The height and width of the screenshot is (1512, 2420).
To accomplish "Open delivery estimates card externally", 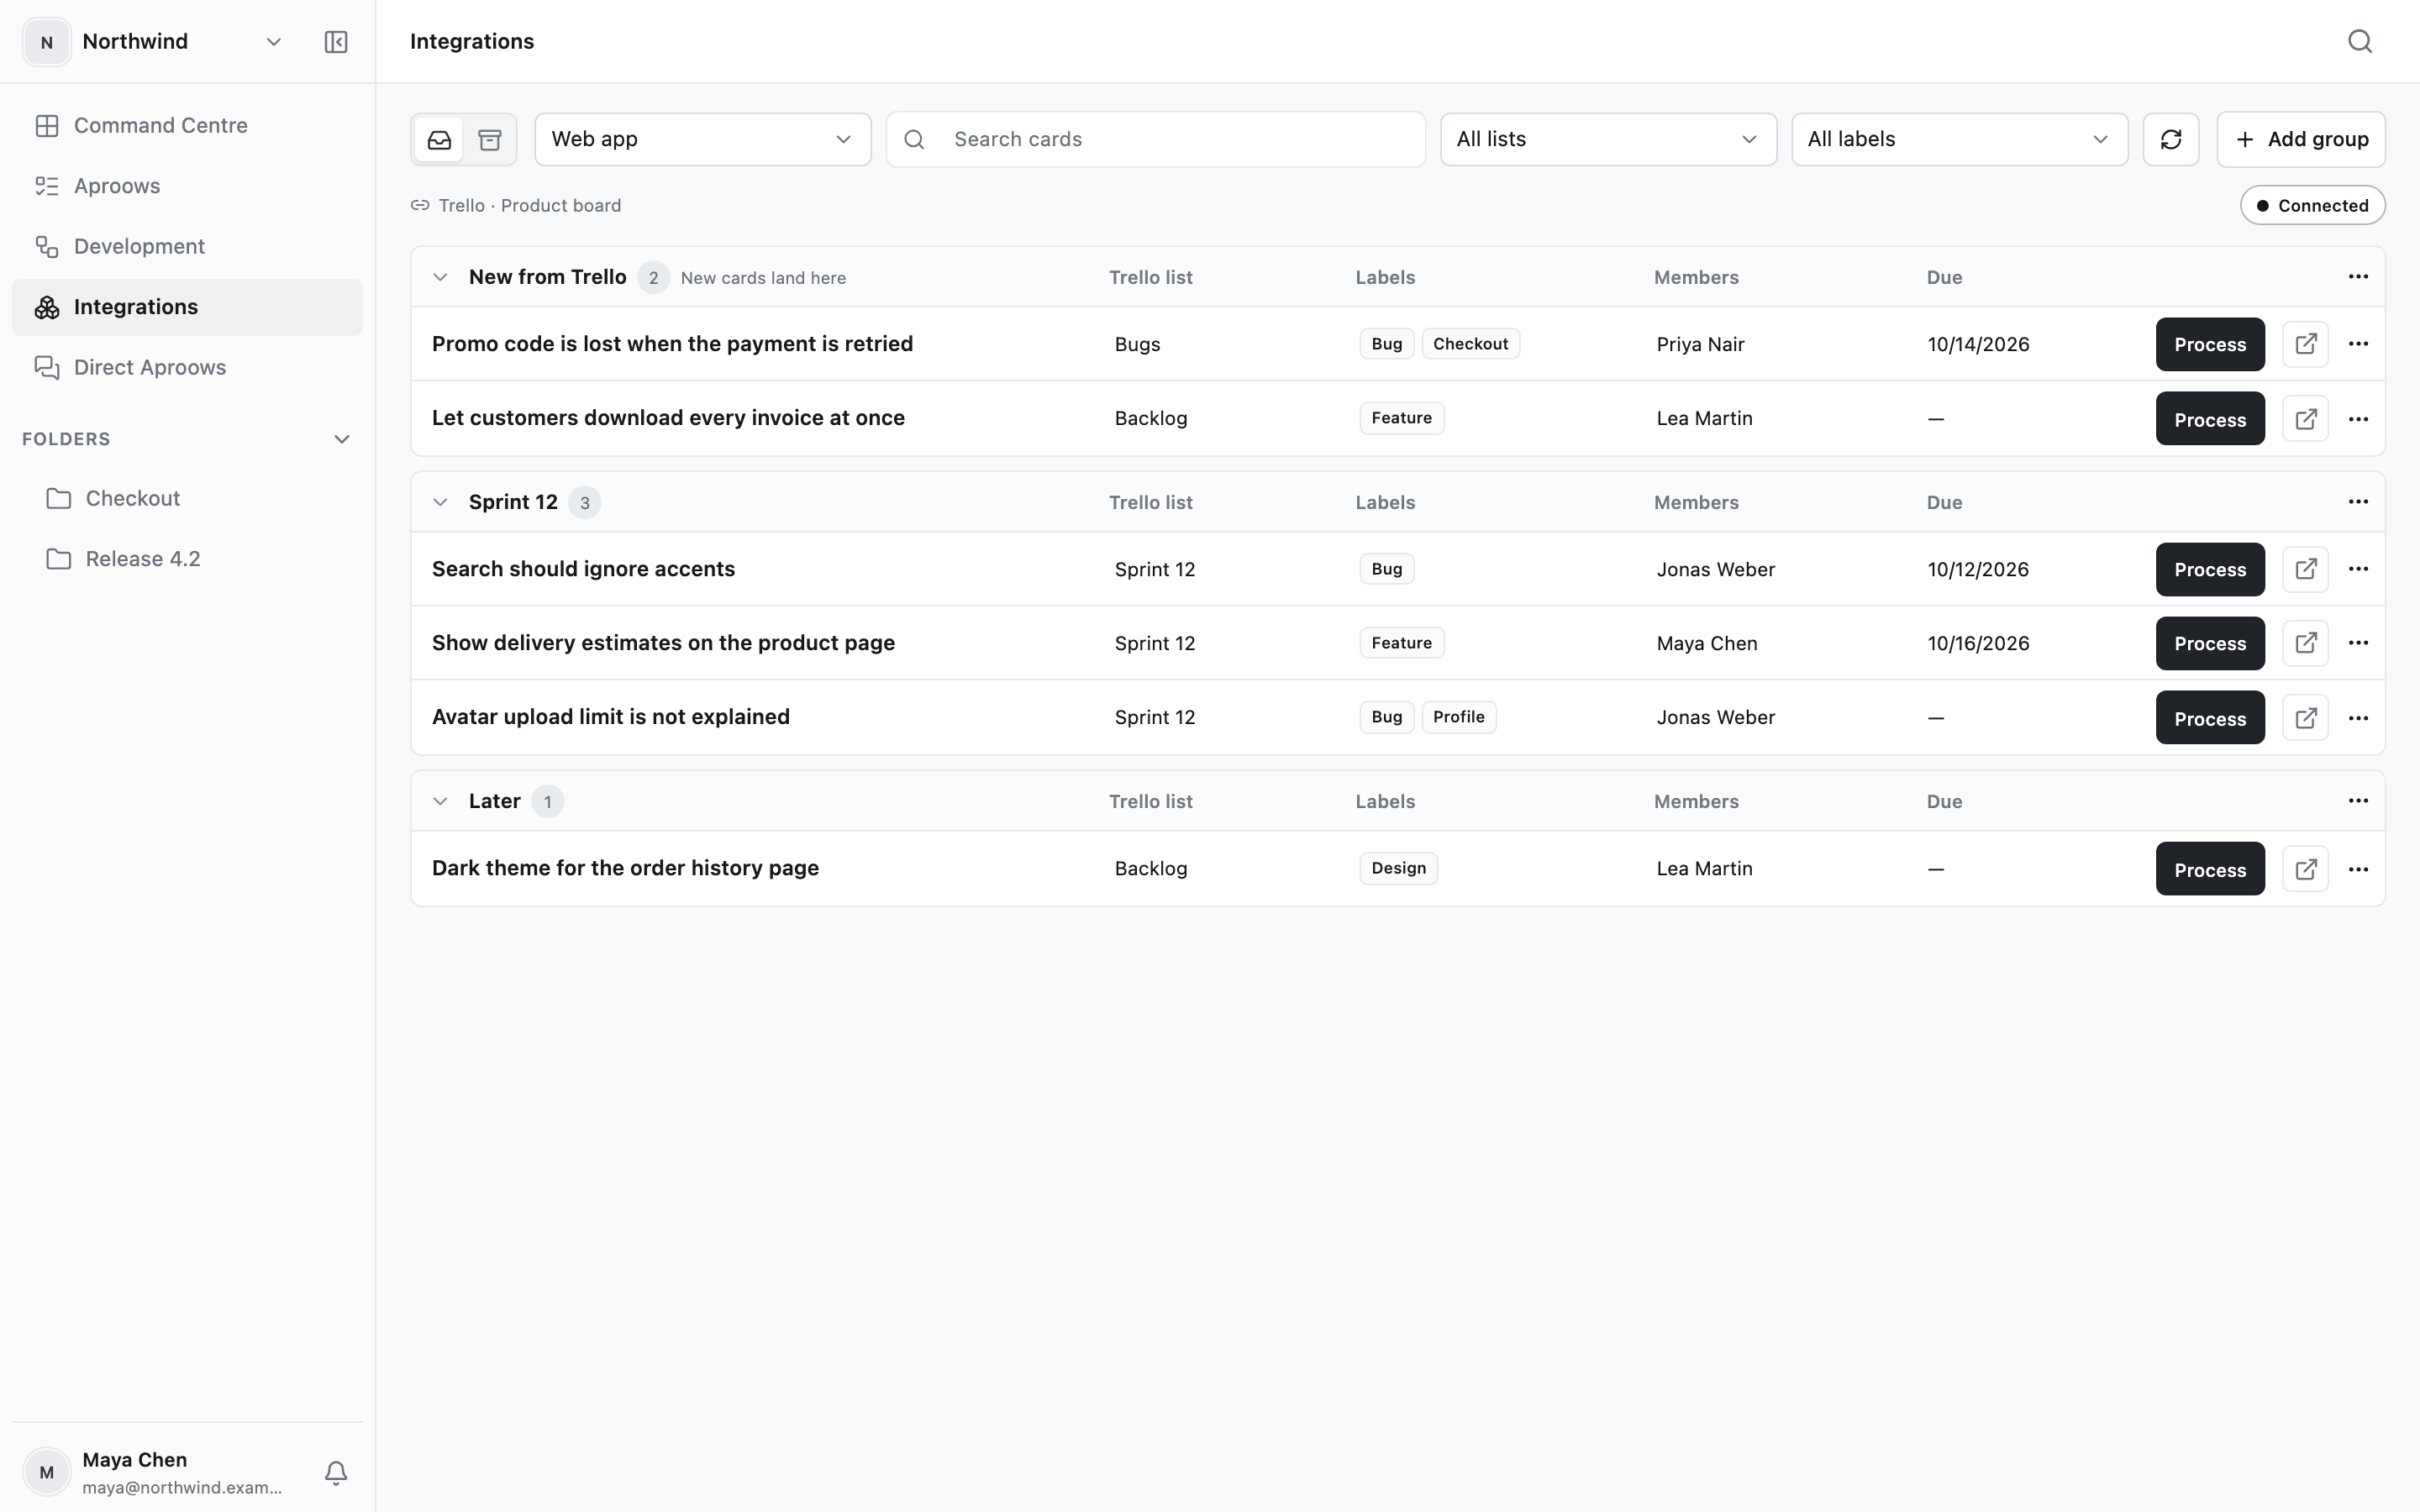I will click(2306, 643).
